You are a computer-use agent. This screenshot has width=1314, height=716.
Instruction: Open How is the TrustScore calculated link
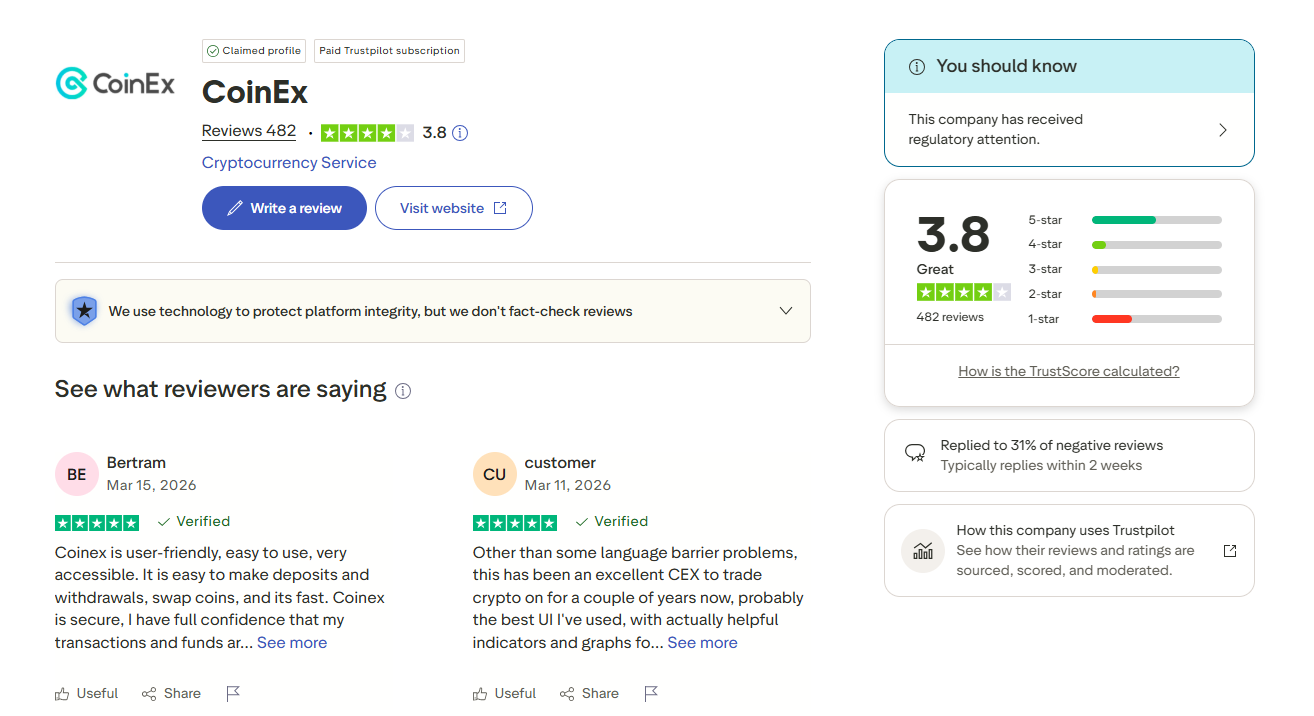tap(1069, 371)
